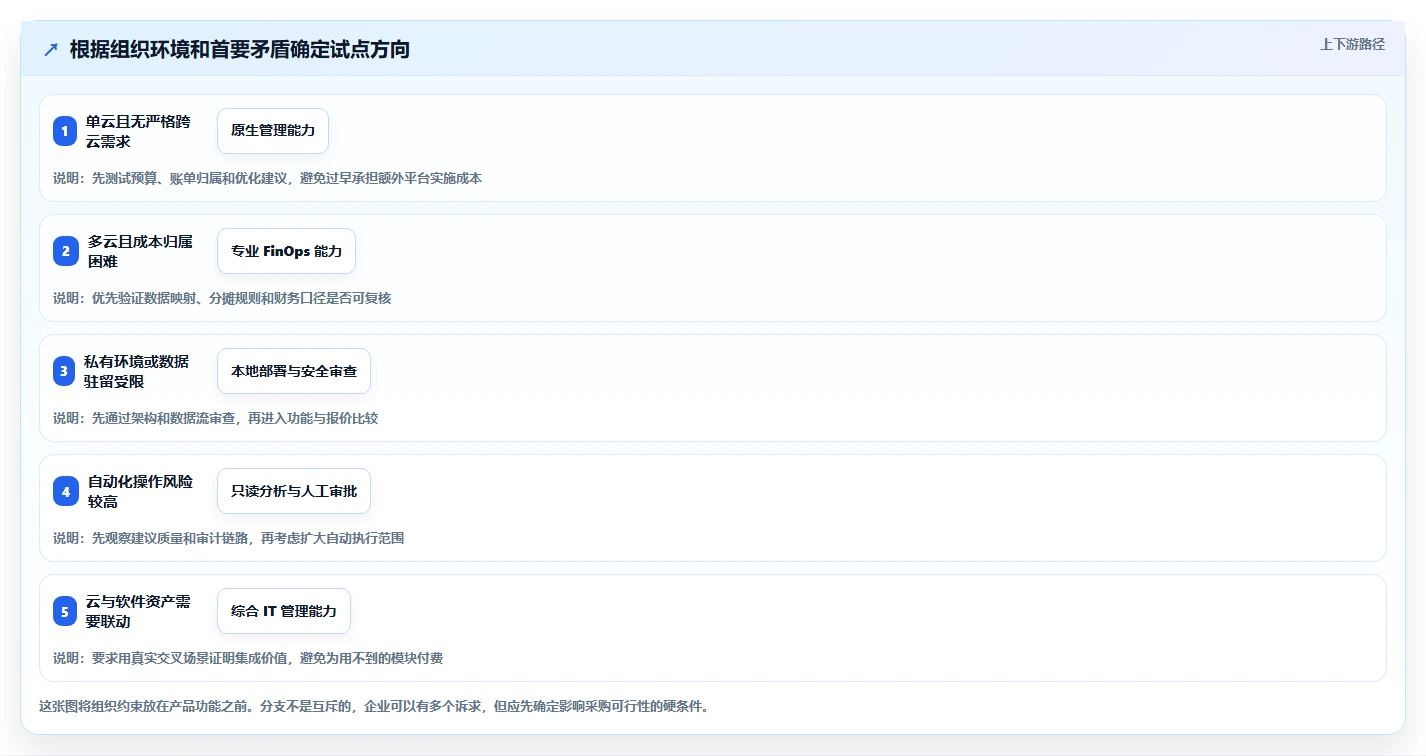This screenshot has width=1426, height=756.
Task: Select the 专业 FinOps 能力 chip
Action: (x=286, y=251)
